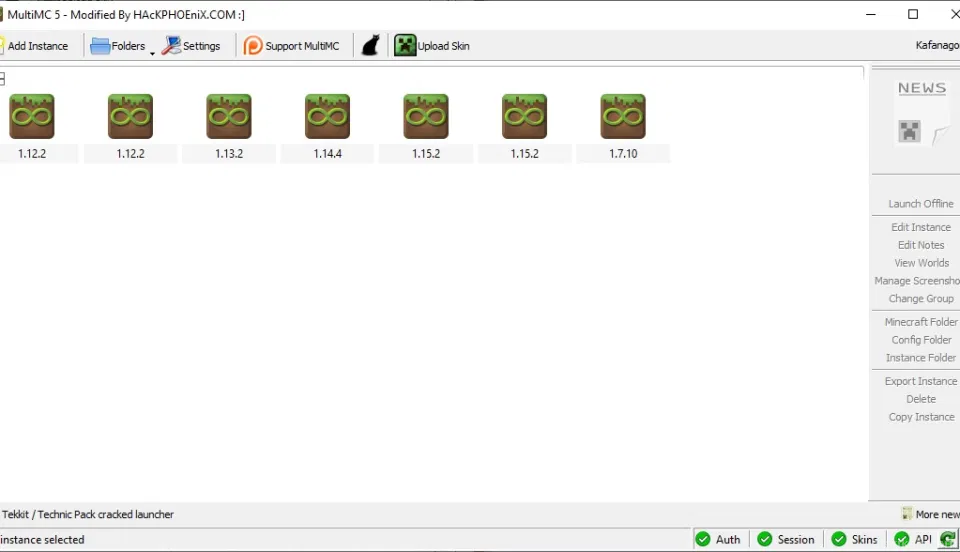Open the Config Folder
The width and height of the screenshot is (960, 552).
(x=921, y=340)
